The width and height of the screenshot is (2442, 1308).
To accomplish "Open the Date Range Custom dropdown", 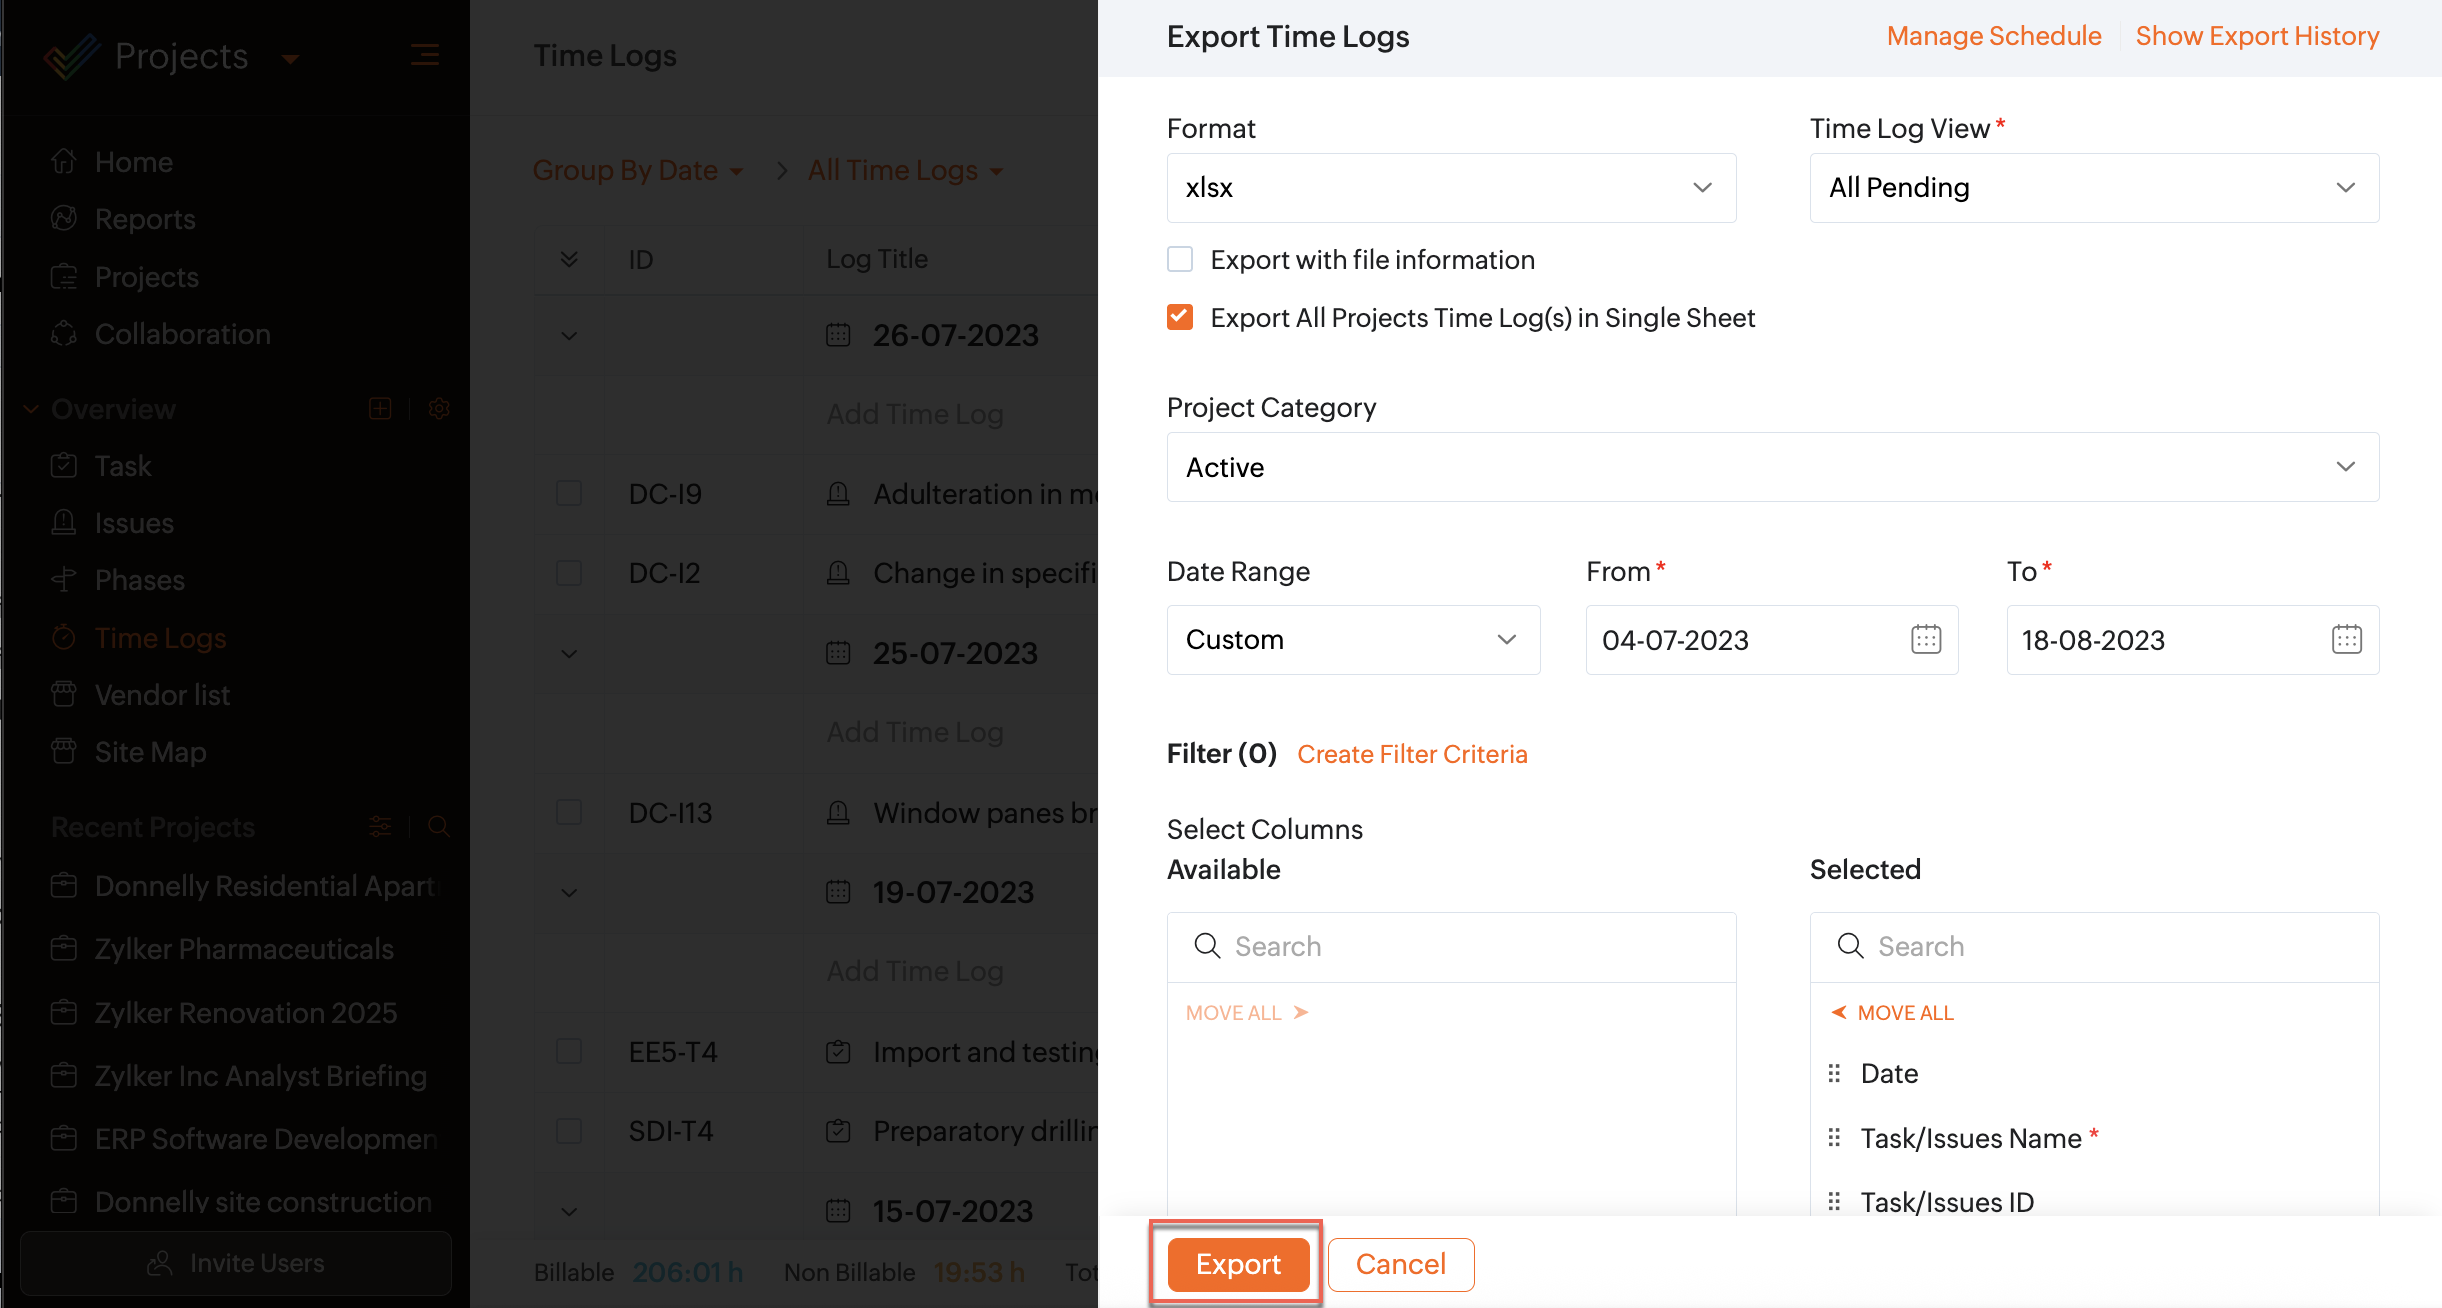I will (1352, 640).
